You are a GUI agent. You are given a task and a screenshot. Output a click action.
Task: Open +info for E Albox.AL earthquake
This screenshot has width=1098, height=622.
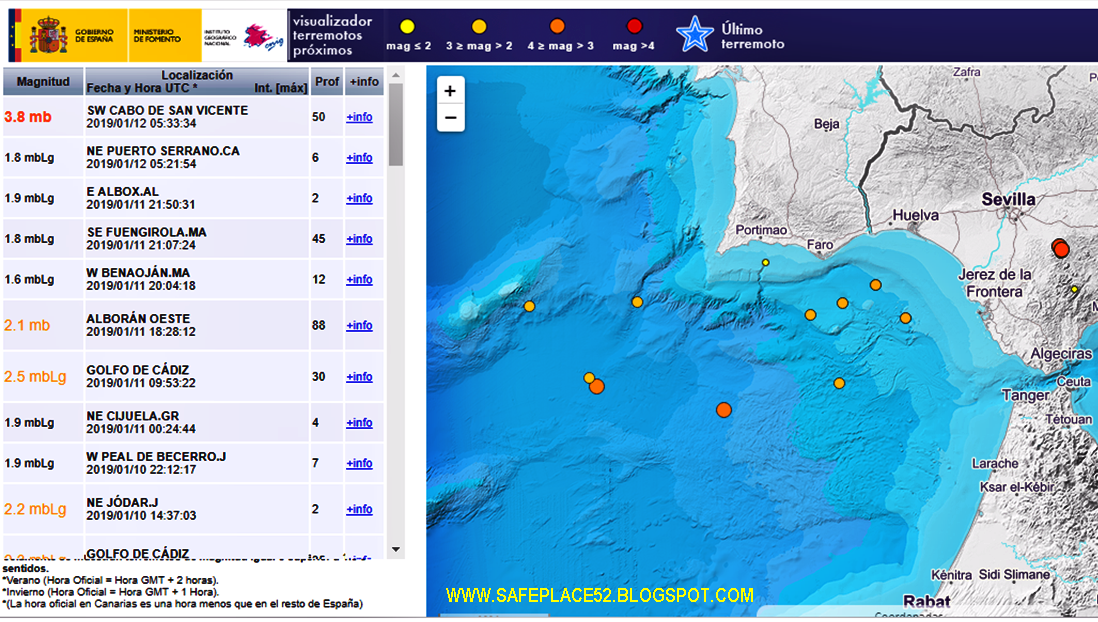pyautogui.click(x=359, y=198)
